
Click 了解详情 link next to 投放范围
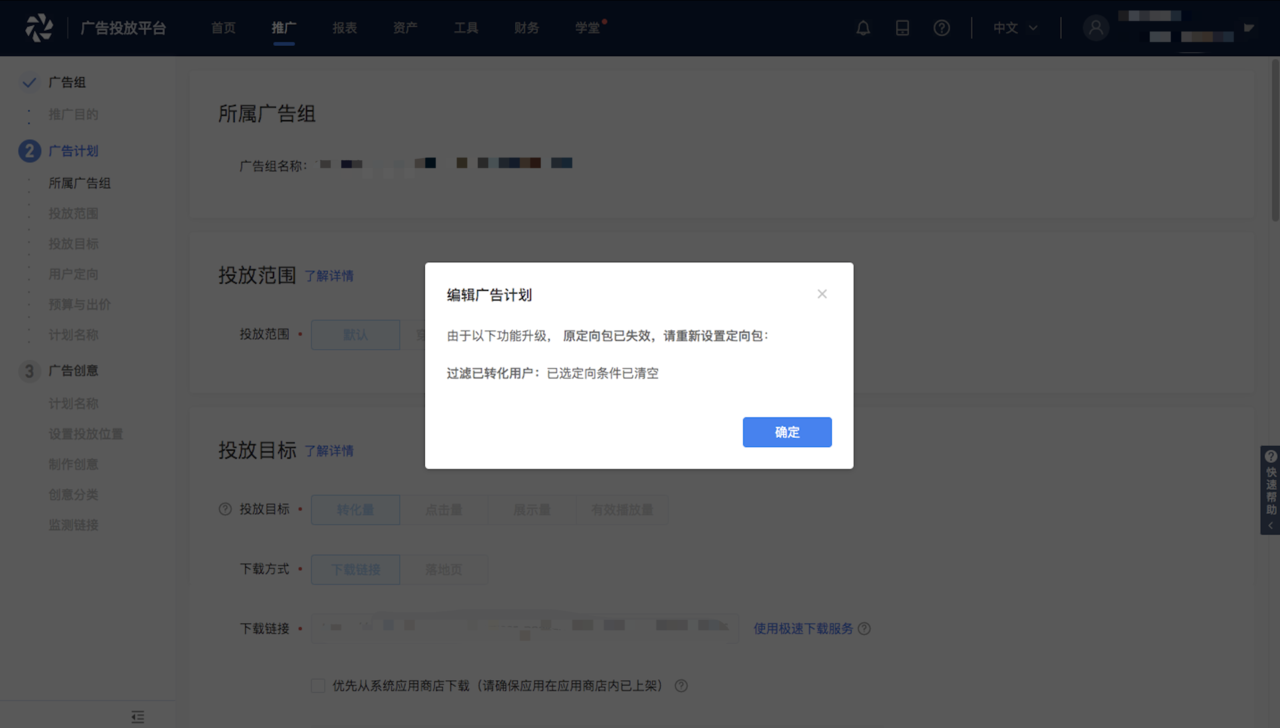point(329,276)
